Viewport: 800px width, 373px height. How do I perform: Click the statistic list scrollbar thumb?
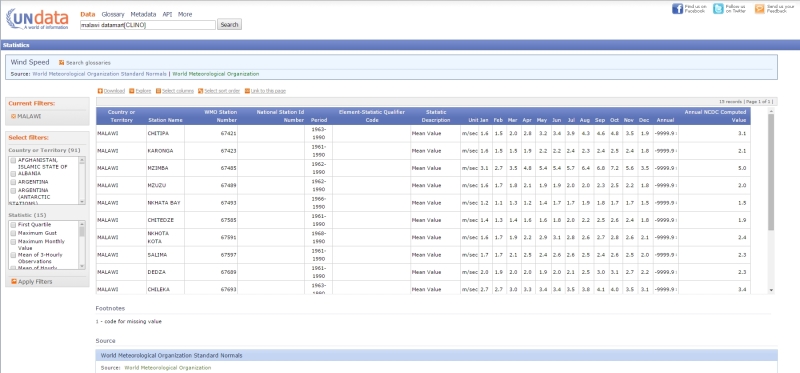82,232
